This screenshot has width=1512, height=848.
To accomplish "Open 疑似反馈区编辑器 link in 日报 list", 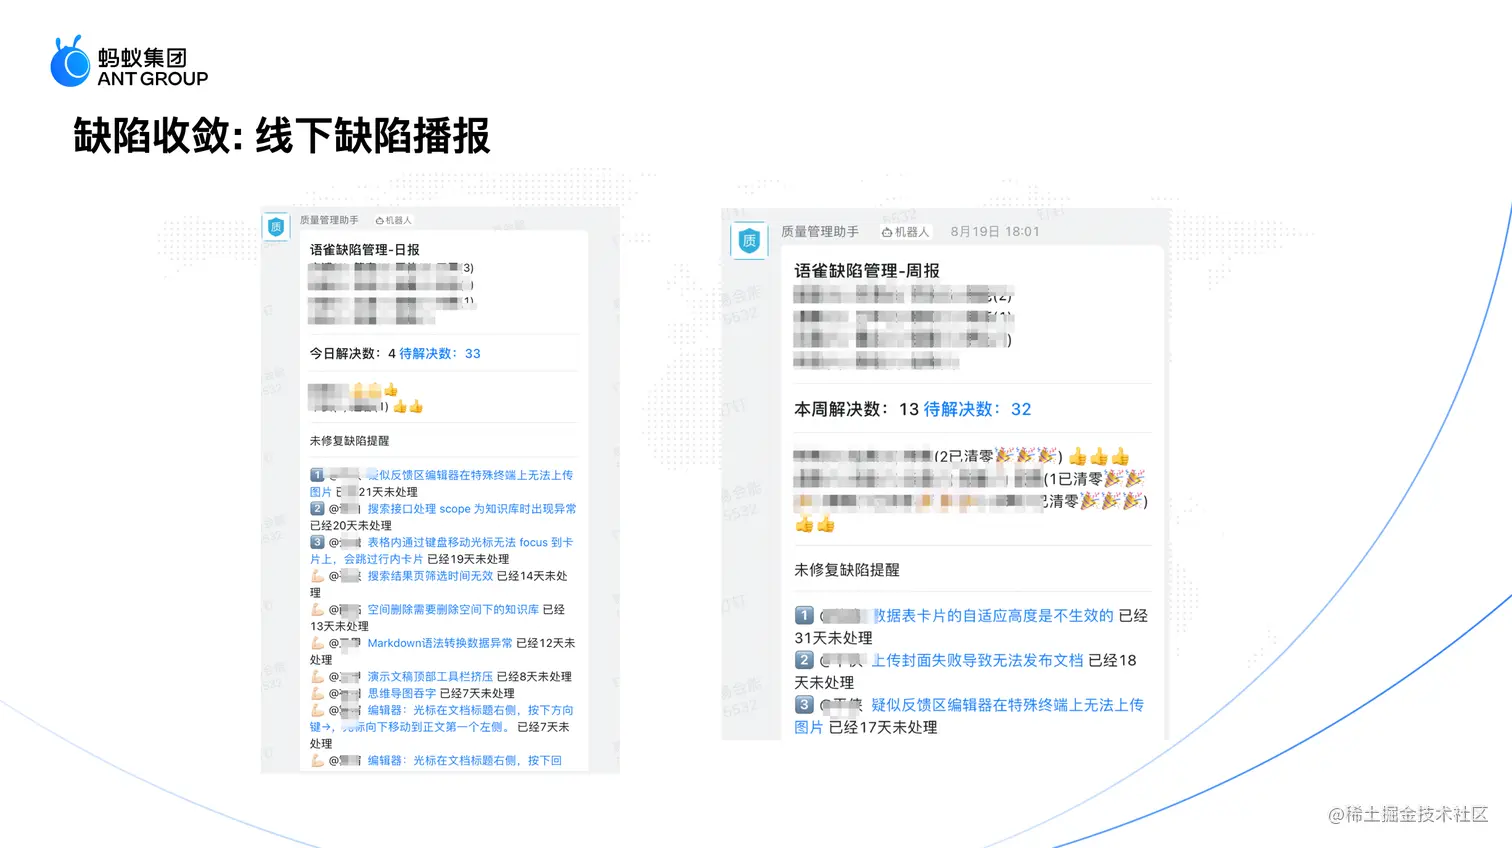I will click(441, 483).
